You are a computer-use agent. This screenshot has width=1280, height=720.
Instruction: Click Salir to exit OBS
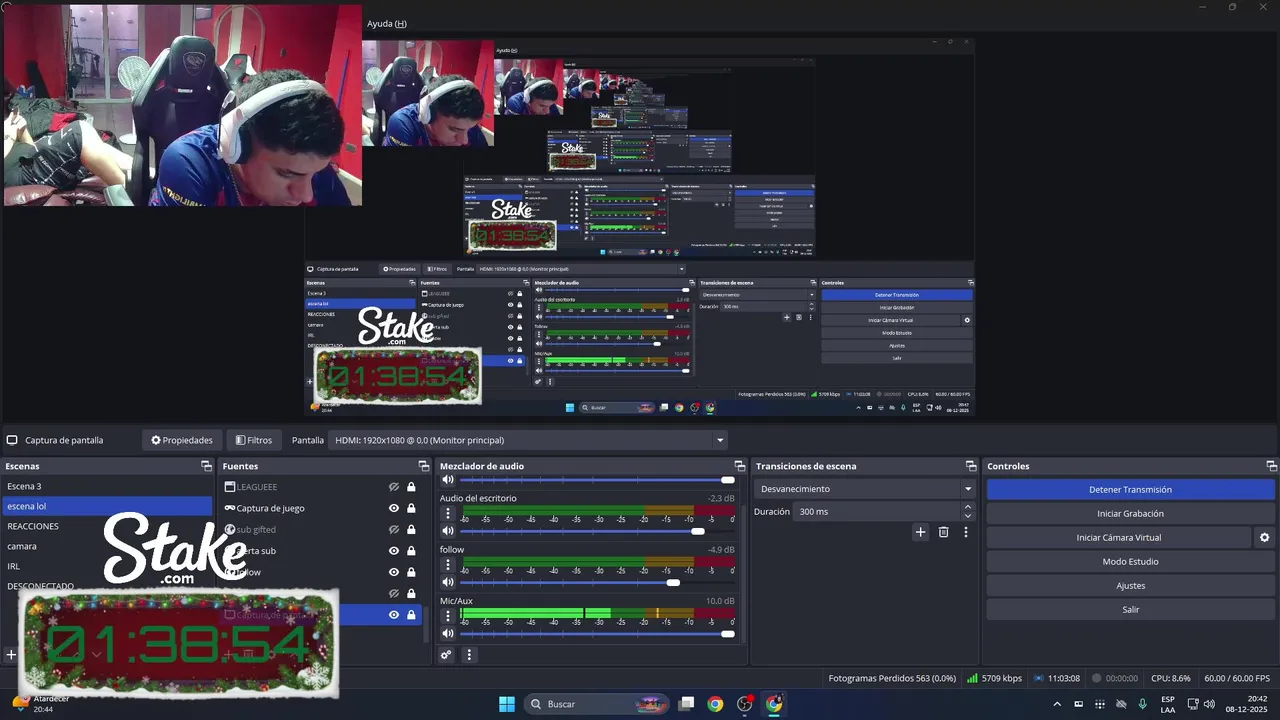pyautogui.click(x=1130, y=609)
